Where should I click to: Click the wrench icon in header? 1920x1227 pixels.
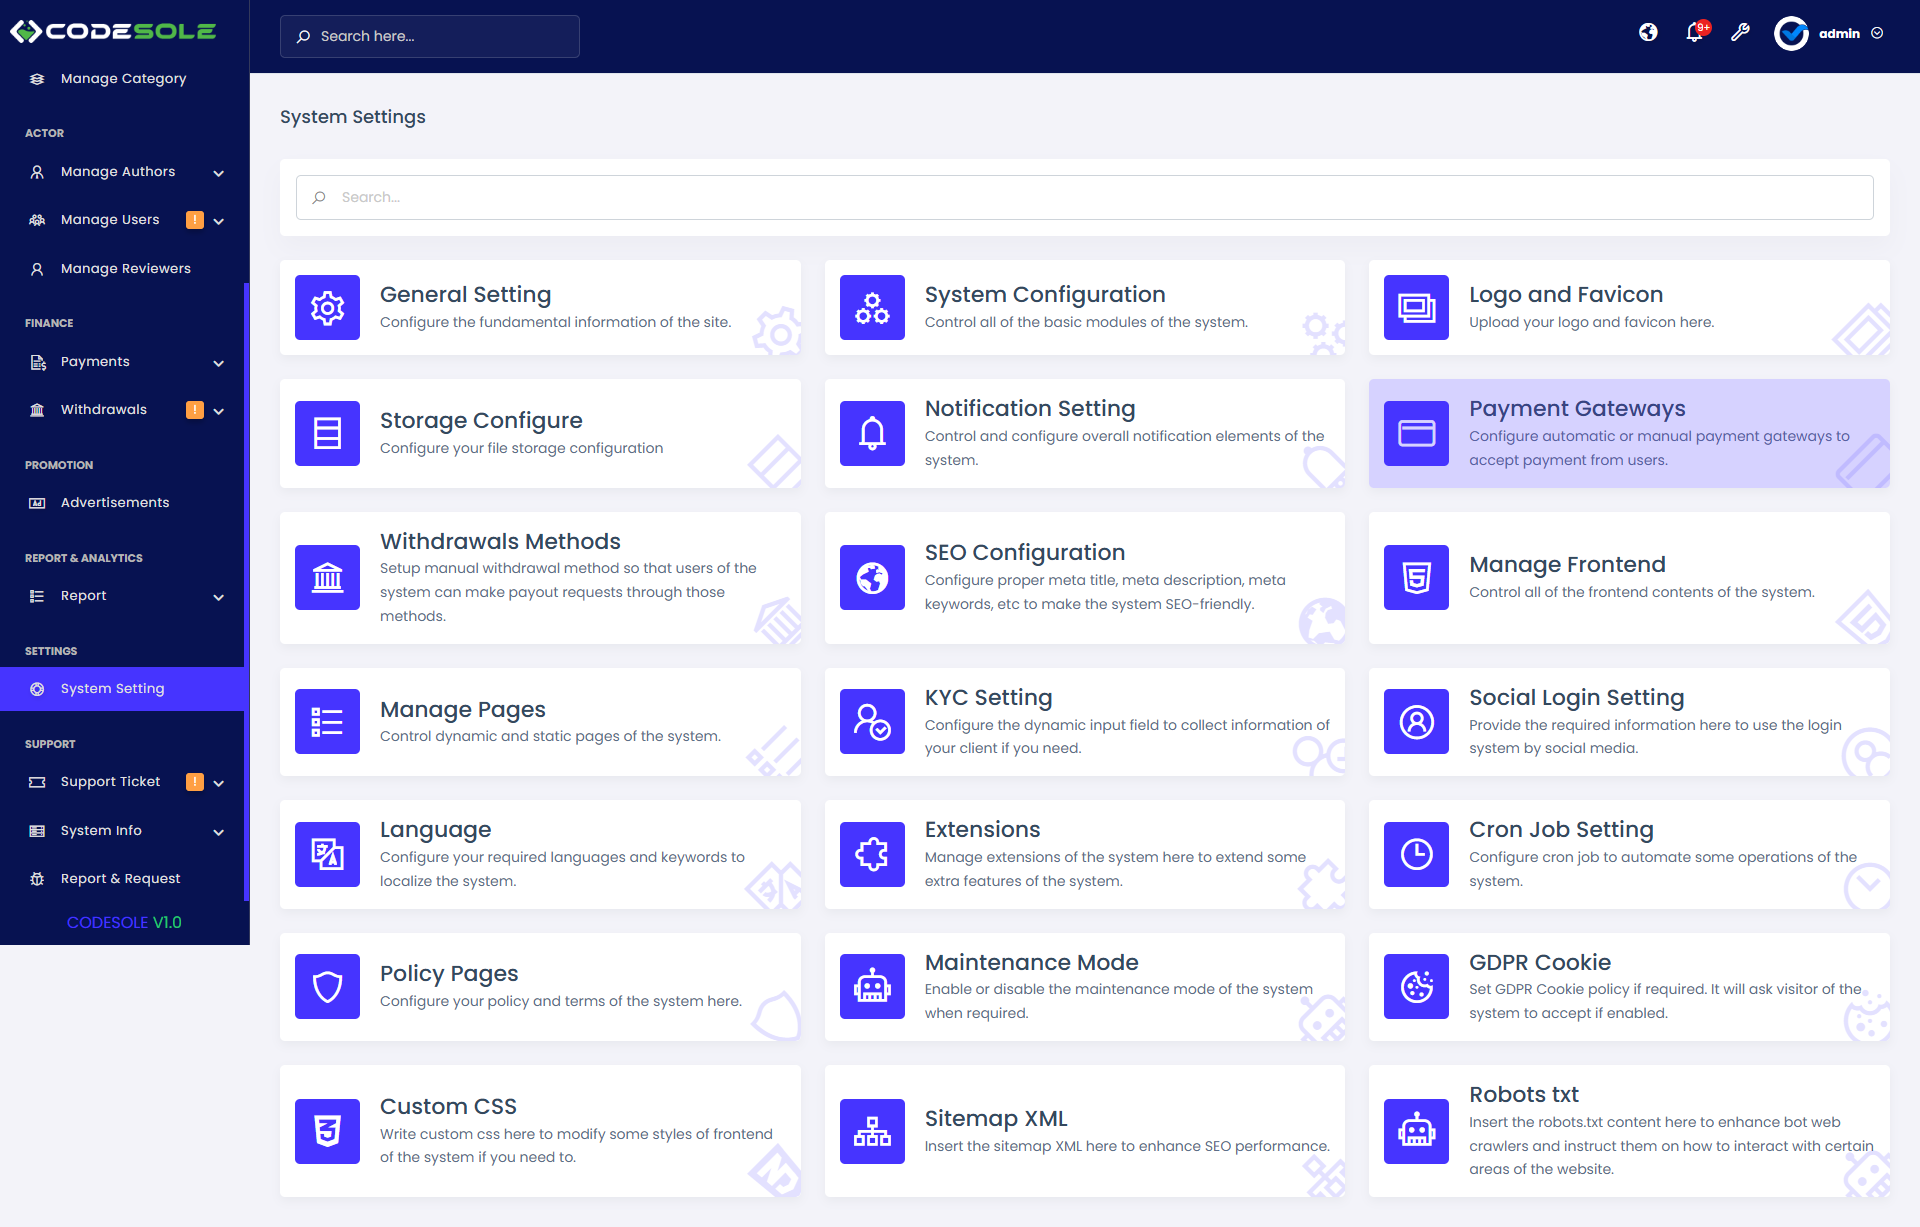1740,33
